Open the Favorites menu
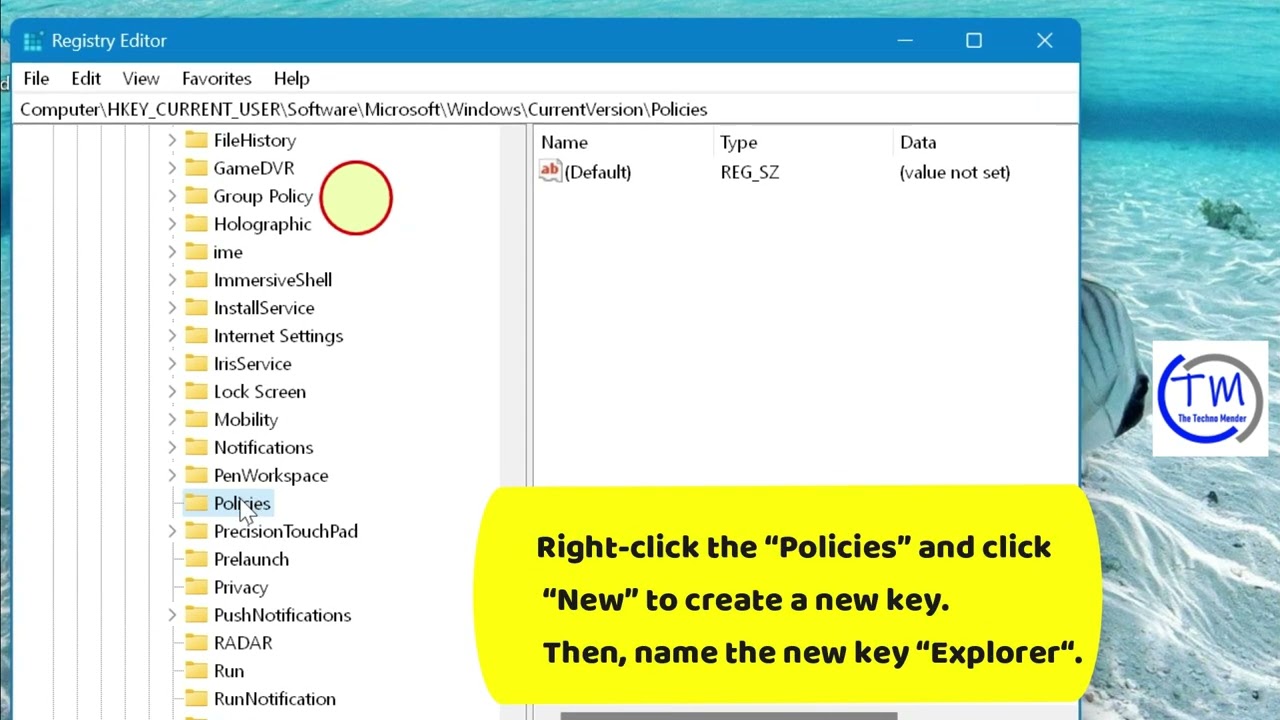The width and height of the screenshot is (1280, 720). coord(216,78)
